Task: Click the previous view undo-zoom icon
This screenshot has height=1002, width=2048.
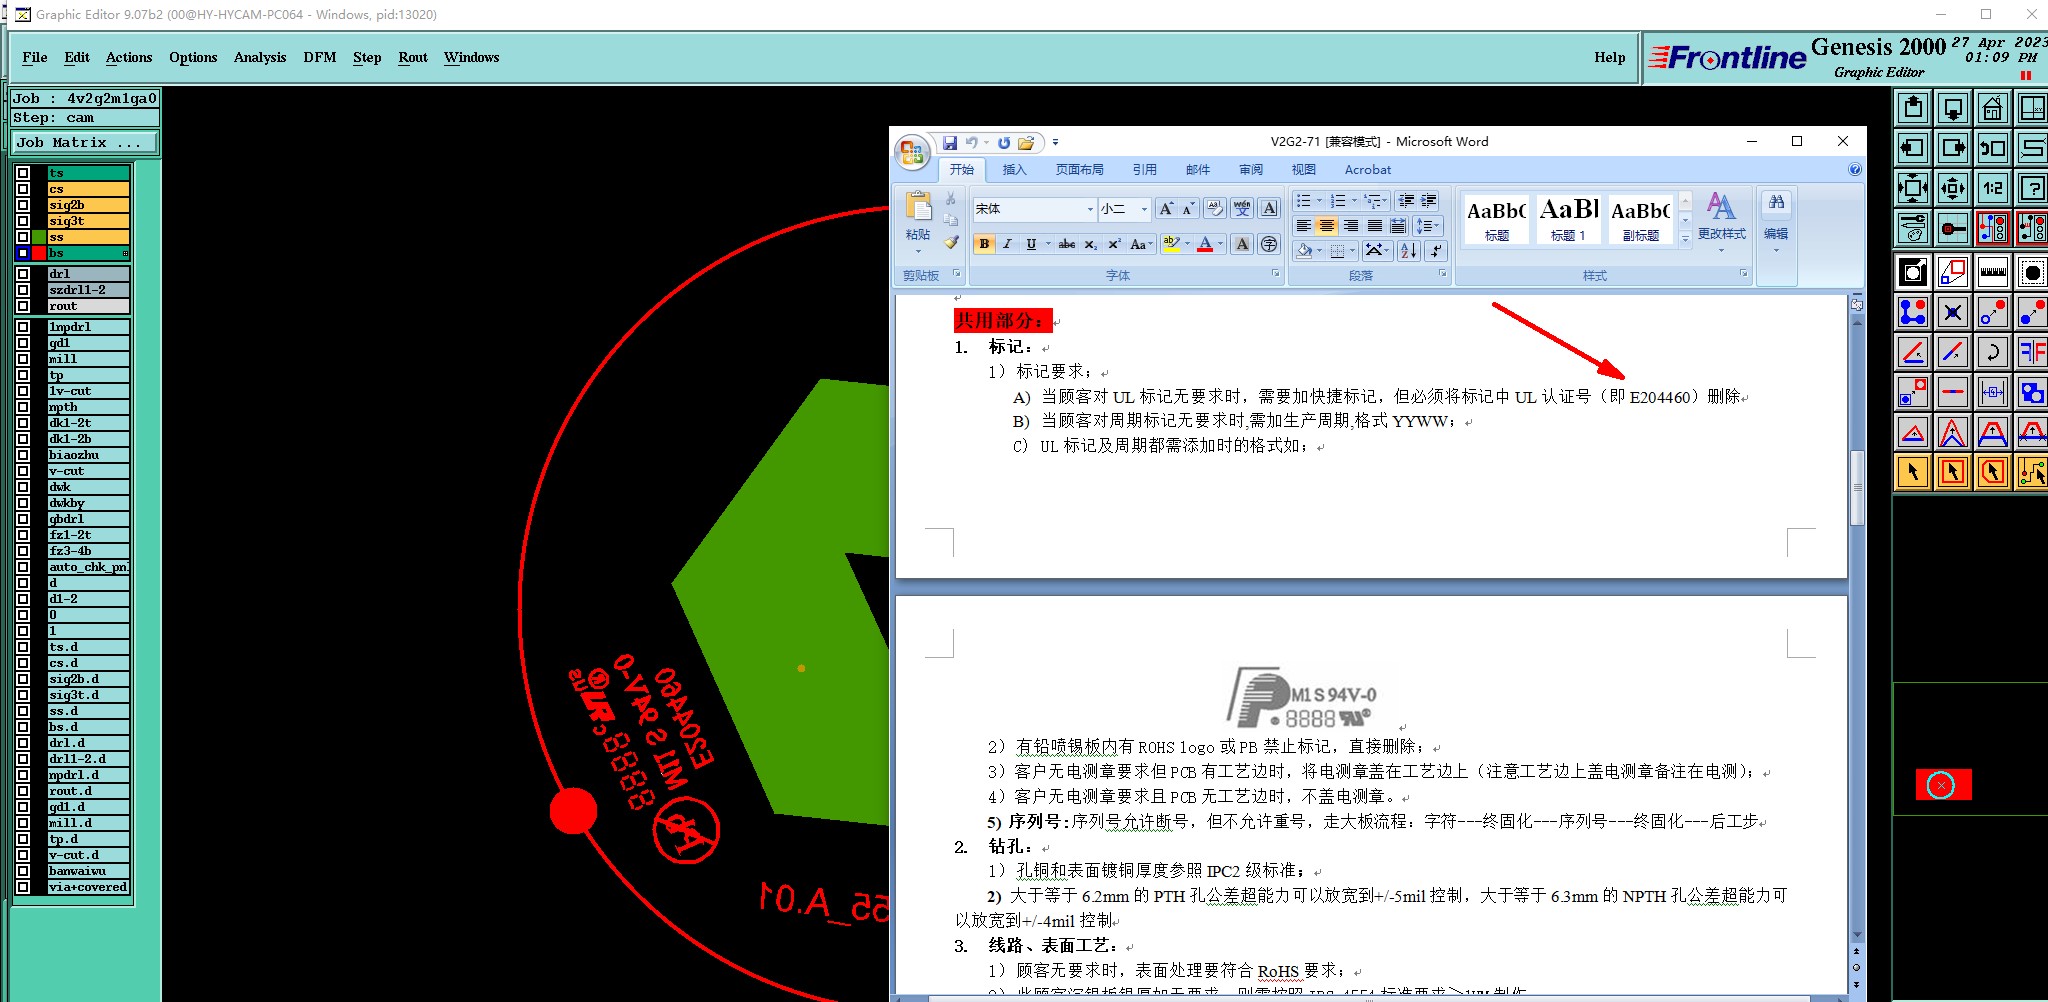Action: click(1992, 148)
